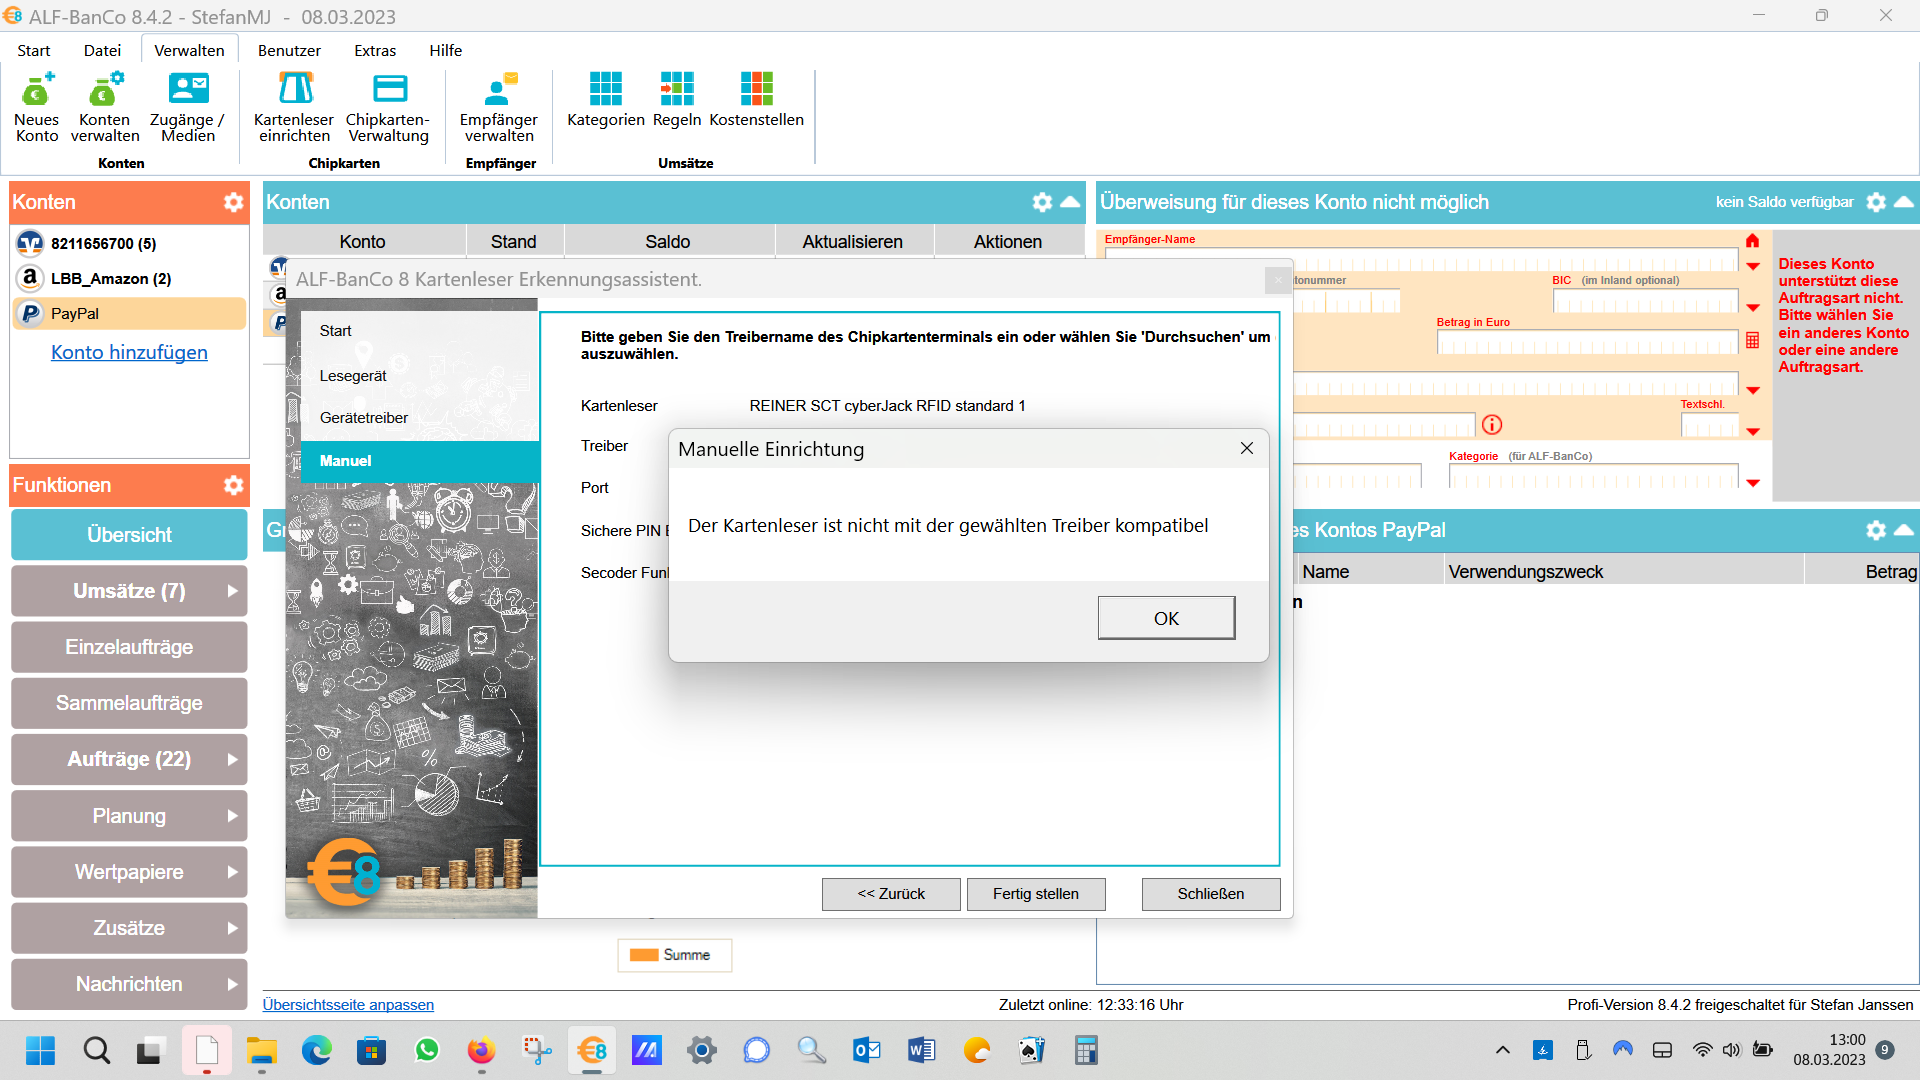Open the BIC field dropdown arrow

click(1753, 308)
